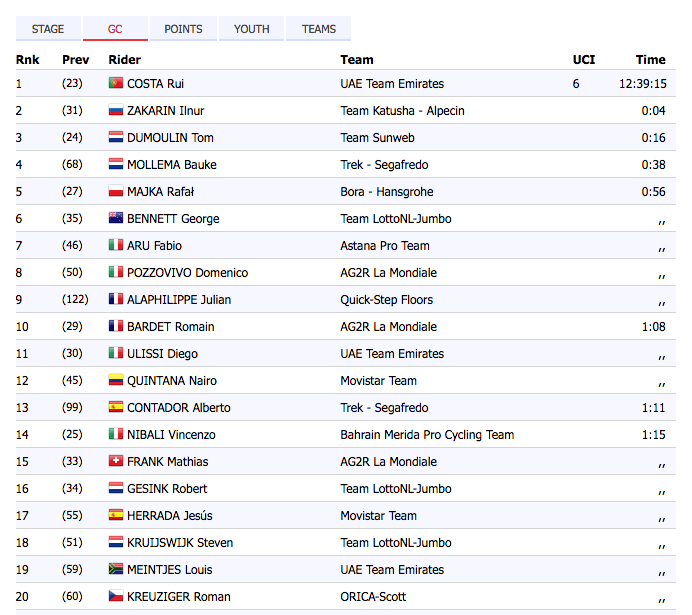This screenshot has height=615, width=692.
Task: Open CONTADOR Alberto's rider page
Action: tap(178, 408)
